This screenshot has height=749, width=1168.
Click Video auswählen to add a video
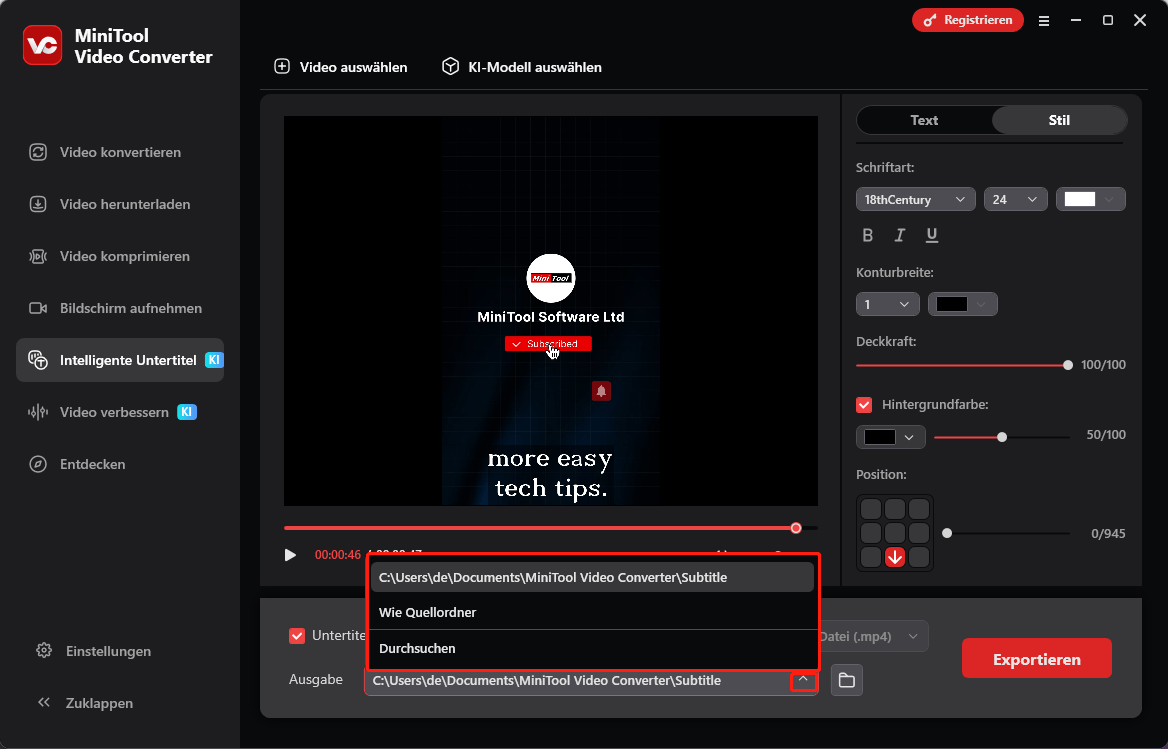click(x=341, y=67)
